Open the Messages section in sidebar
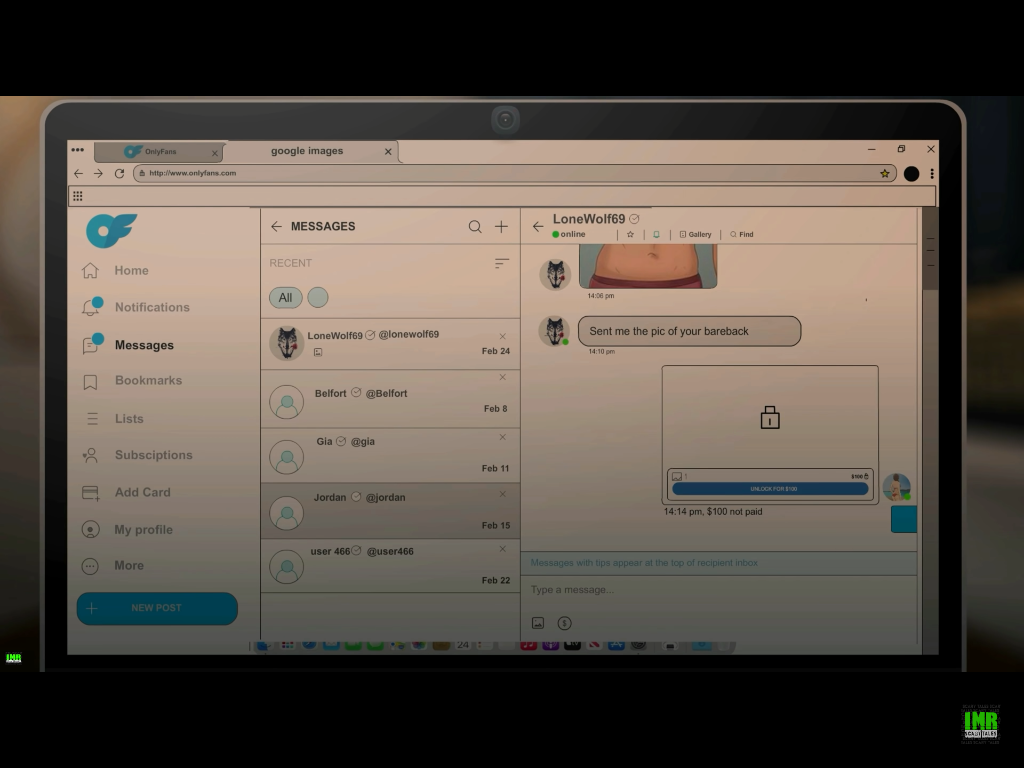This screenshot has height=768, width=1024. [x=128, y=345]
